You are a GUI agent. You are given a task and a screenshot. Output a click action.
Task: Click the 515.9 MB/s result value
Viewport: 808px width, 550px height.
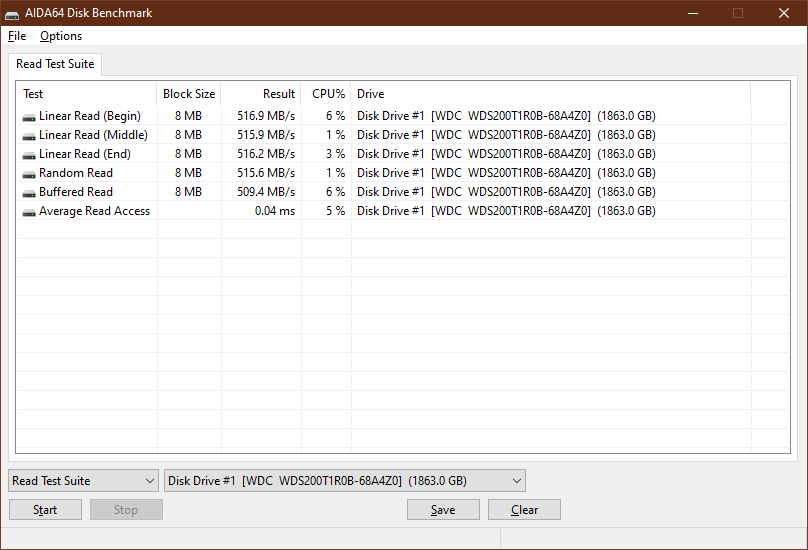[266, 135]
